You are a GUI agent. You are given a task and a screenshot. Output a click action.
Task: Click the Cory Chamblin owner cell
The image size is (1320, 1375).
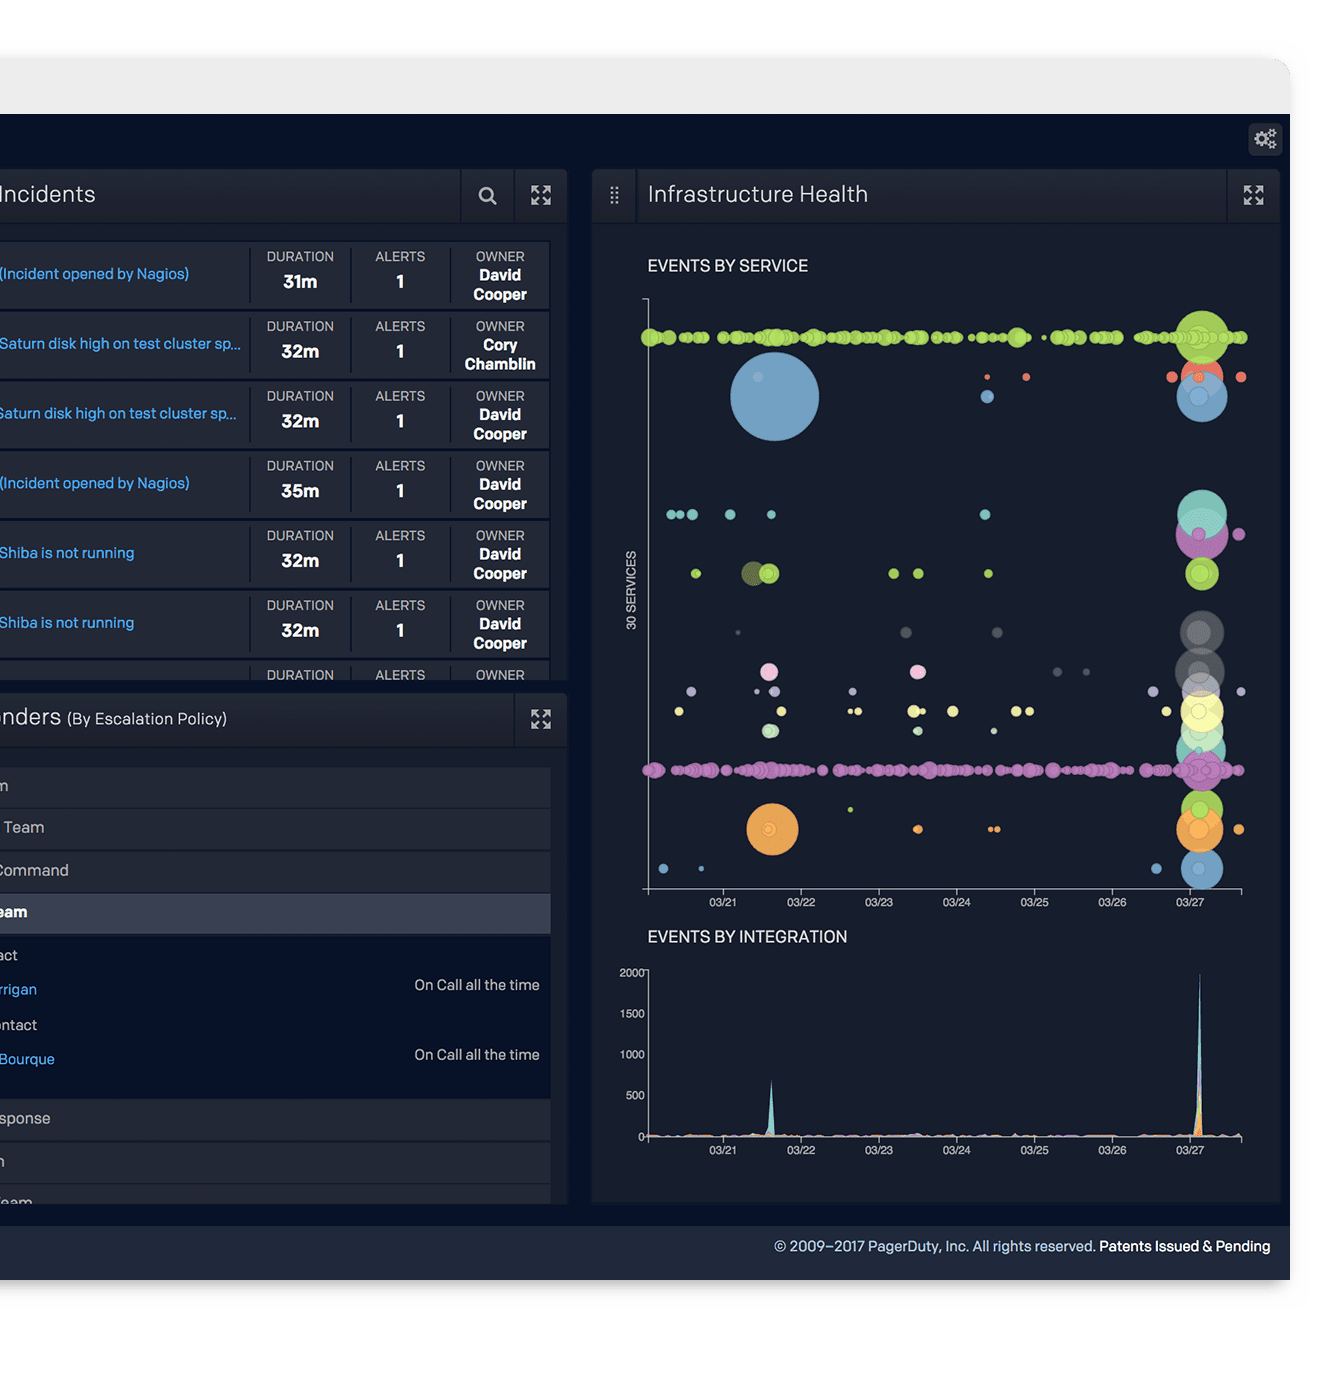(500, 346)
